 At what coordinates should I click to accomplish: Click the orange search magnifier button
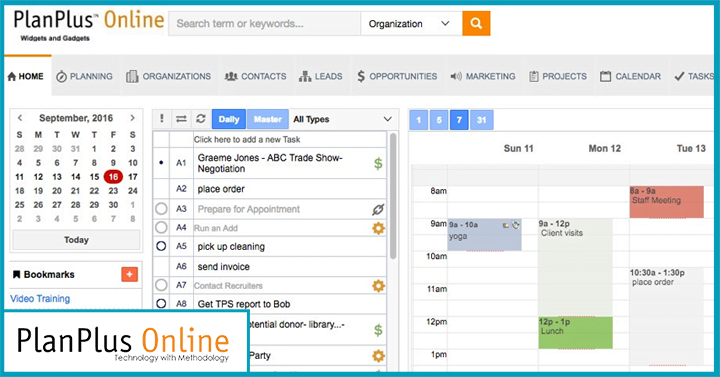476,23
